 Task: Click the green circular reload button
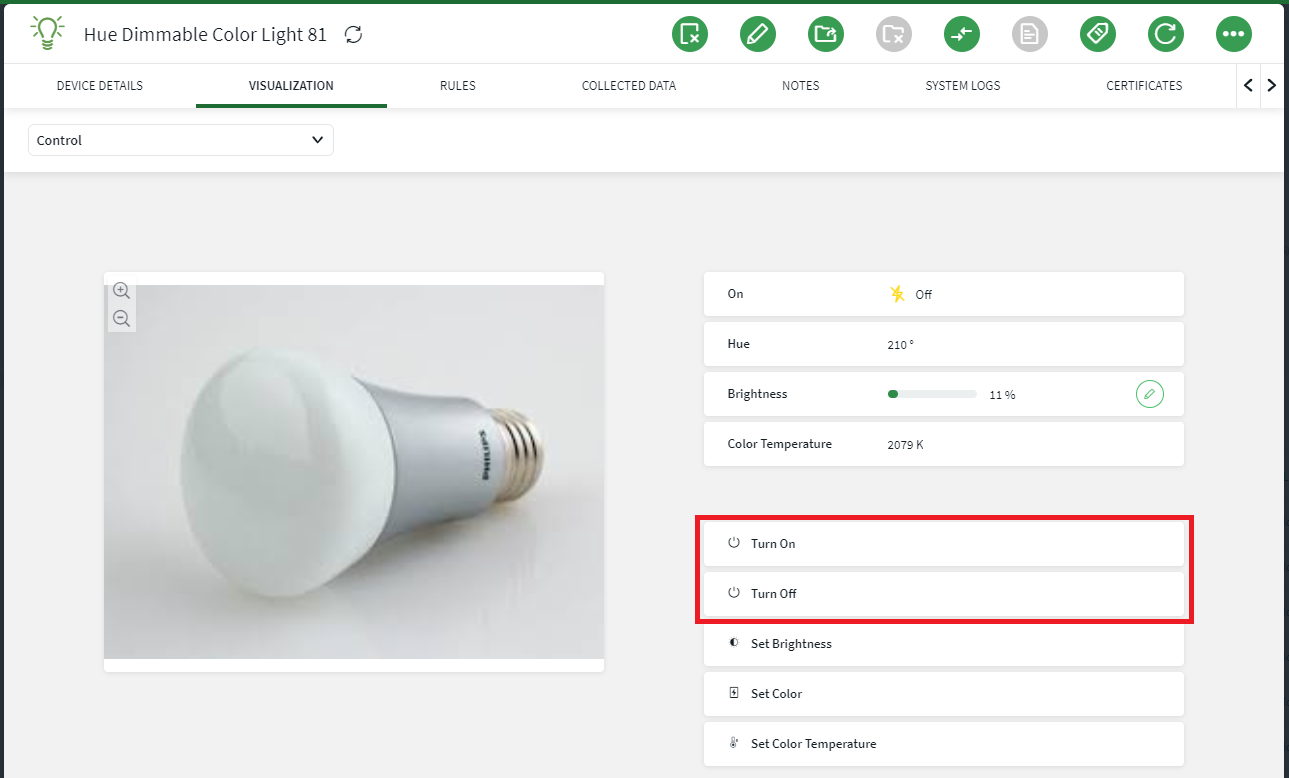[x=1166, y=34]
